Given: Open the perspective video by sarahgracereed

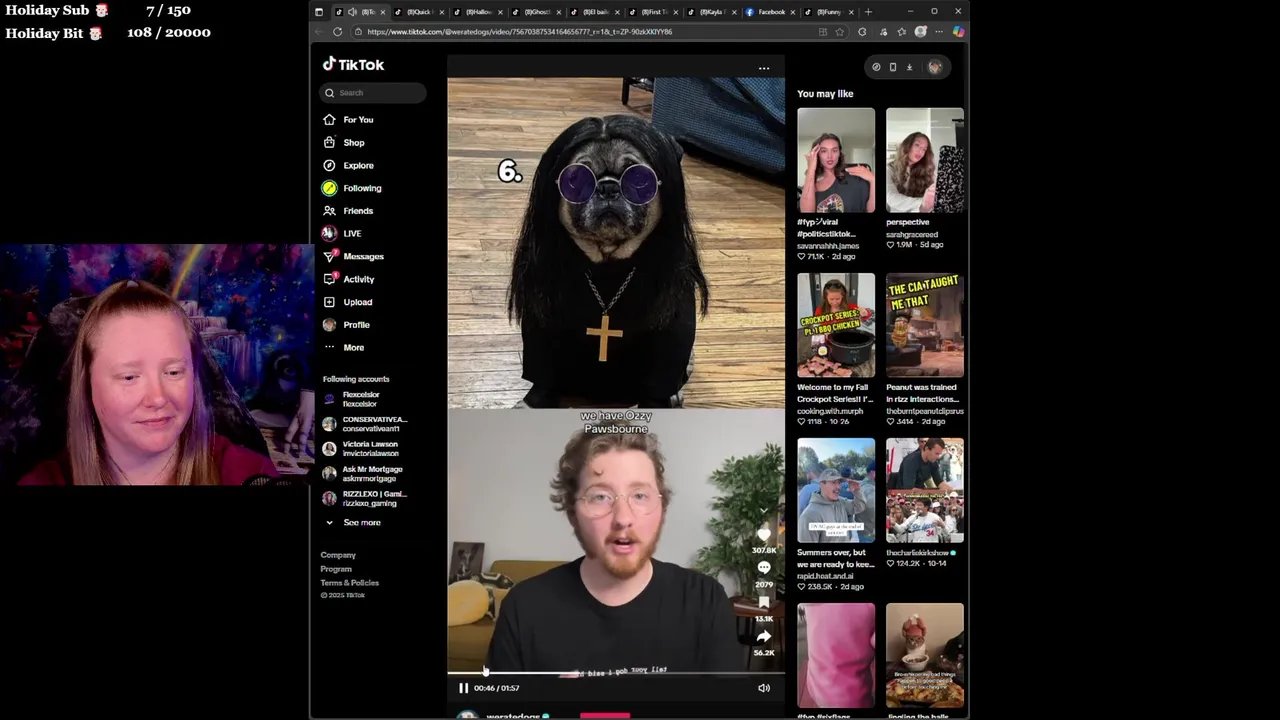Looking at the screenshot, I should click(x=925, y=160).
